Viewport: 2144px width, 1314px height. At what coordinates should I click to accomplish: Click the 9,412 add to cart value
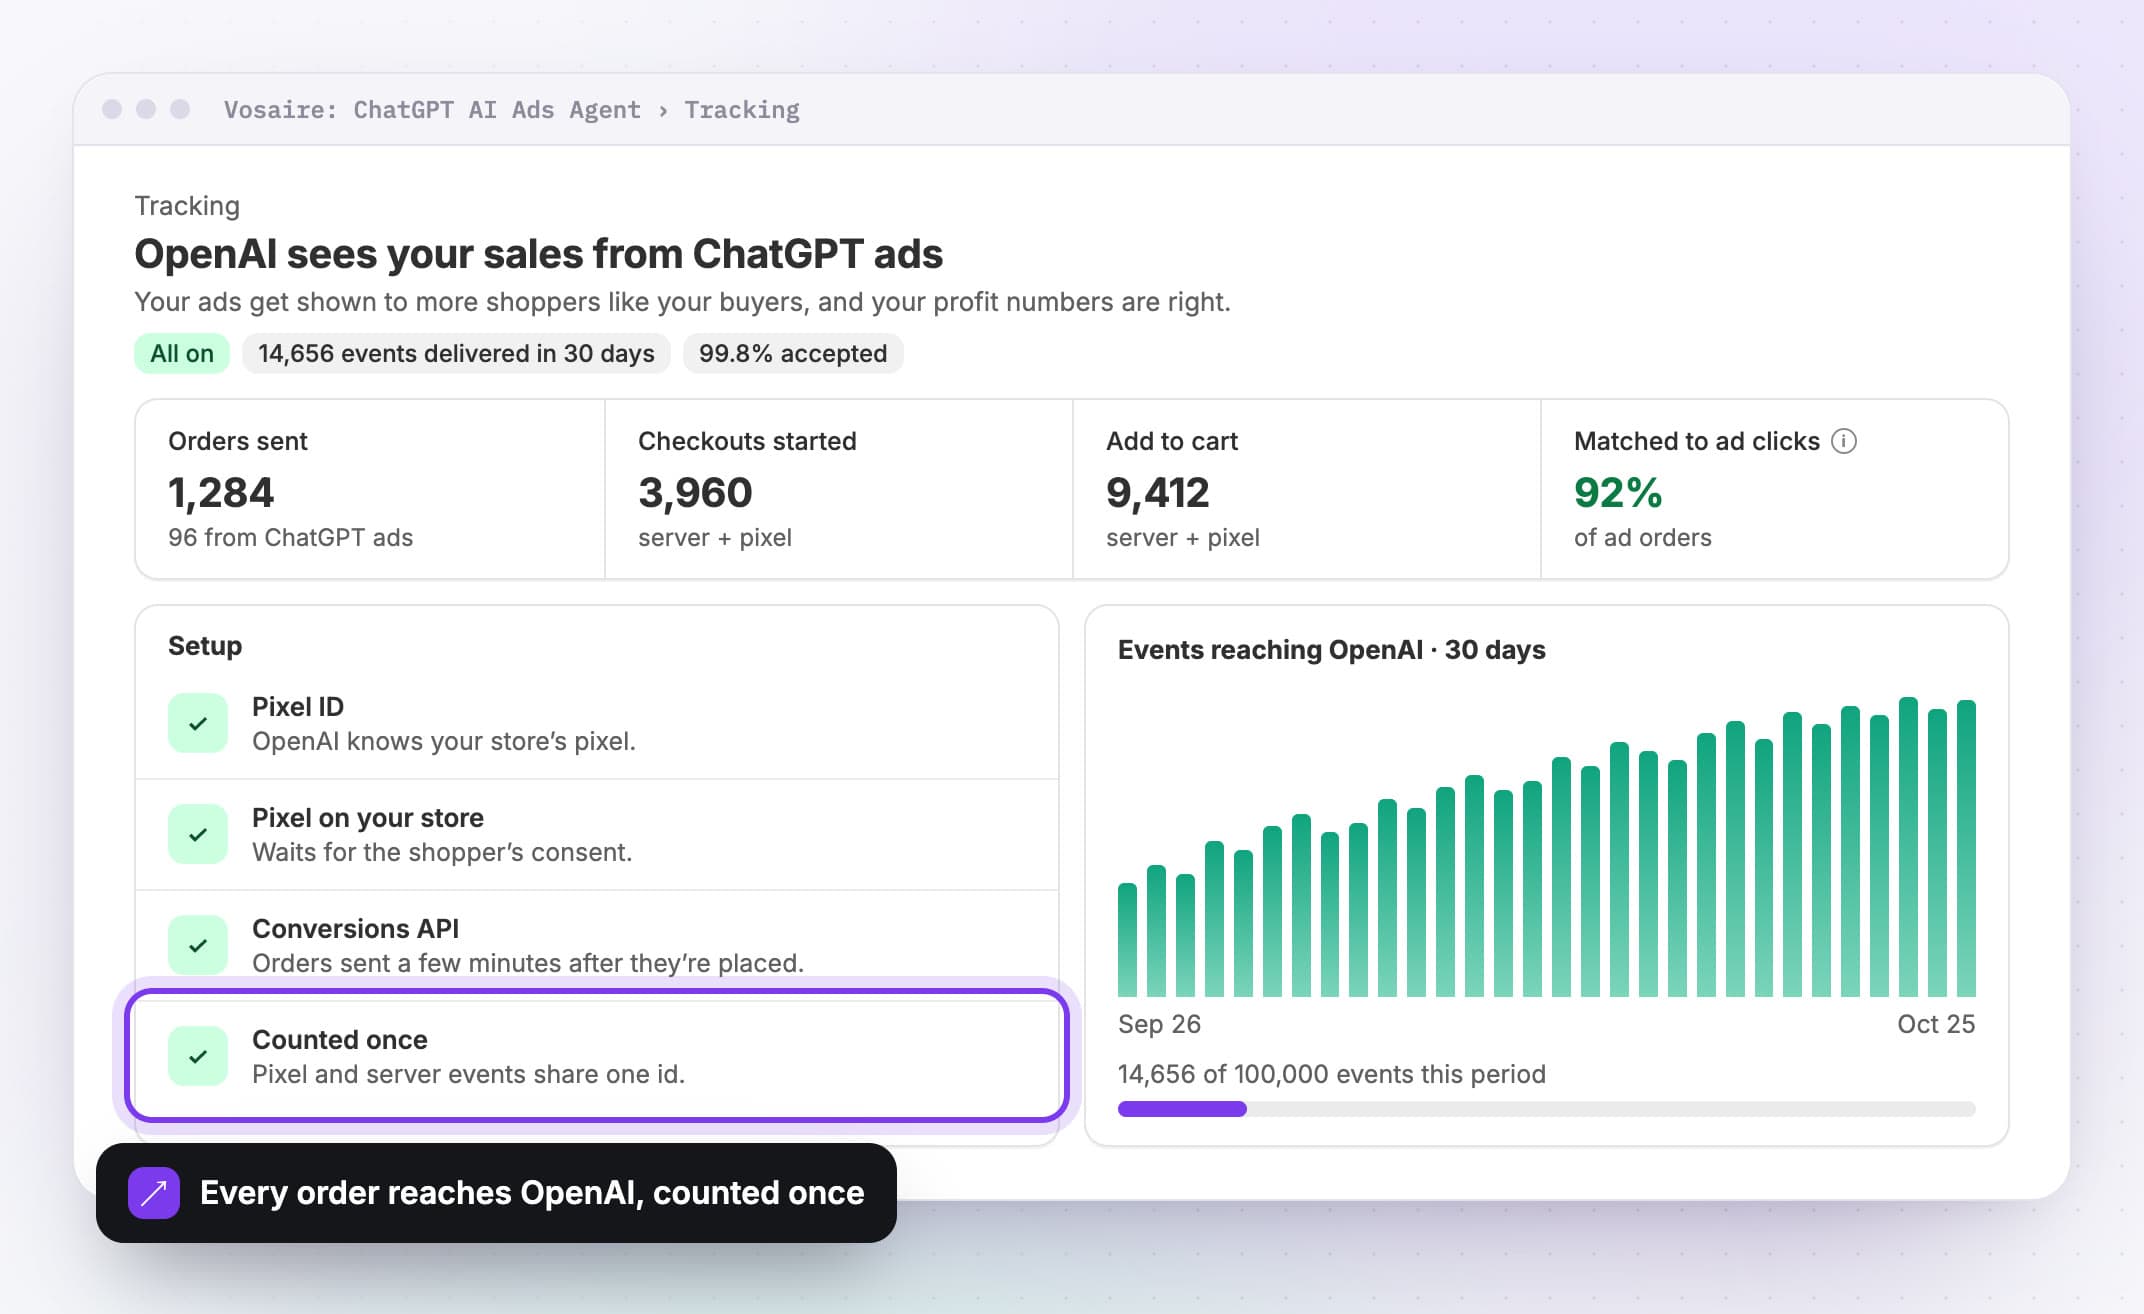1158,492
